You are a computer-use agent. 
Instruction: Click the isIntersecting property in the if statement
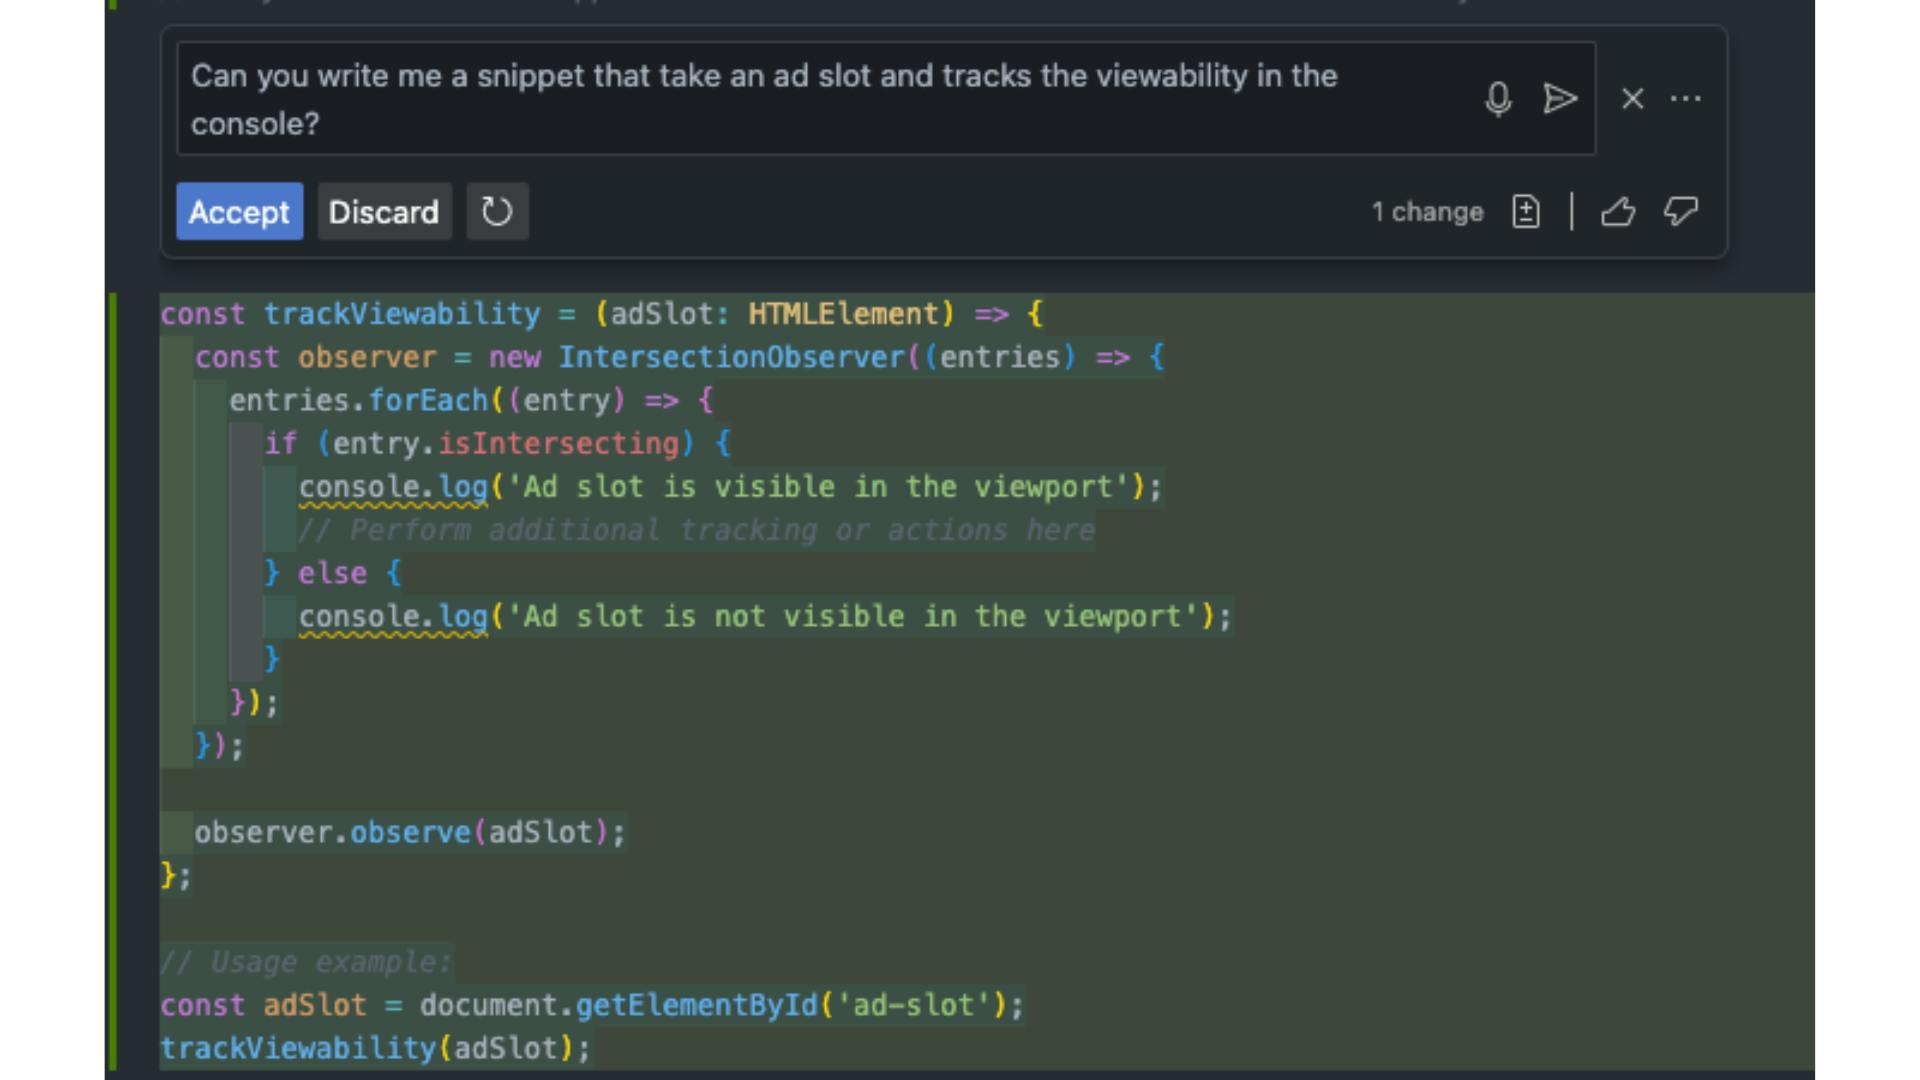point(559,444)
